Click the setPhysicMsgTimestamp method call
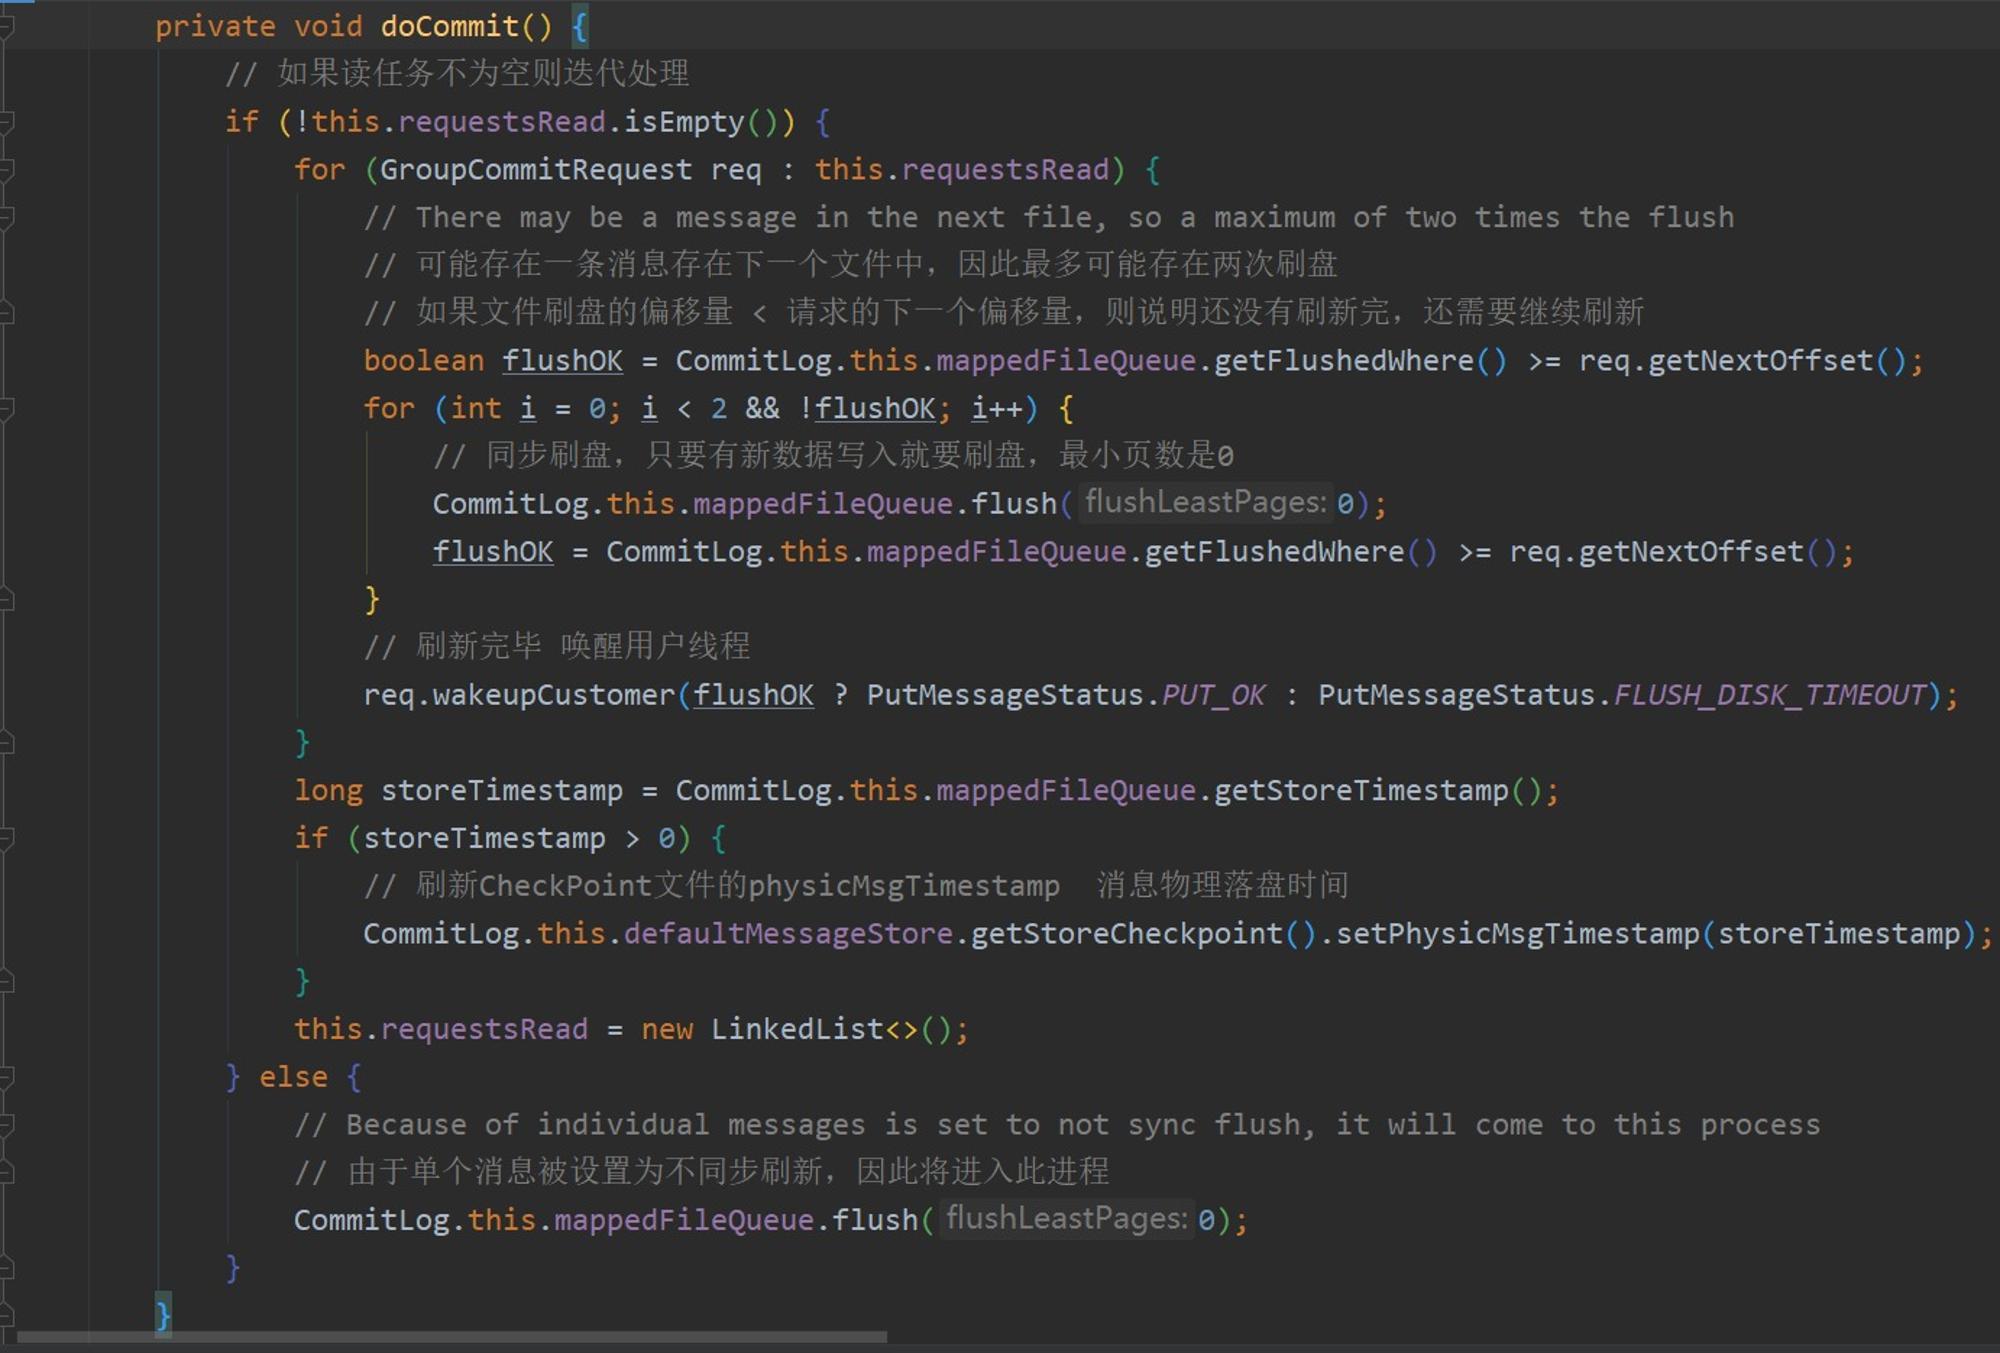The height and width of the screenshot is (1353, 2000). click(x=1518, y=934)
